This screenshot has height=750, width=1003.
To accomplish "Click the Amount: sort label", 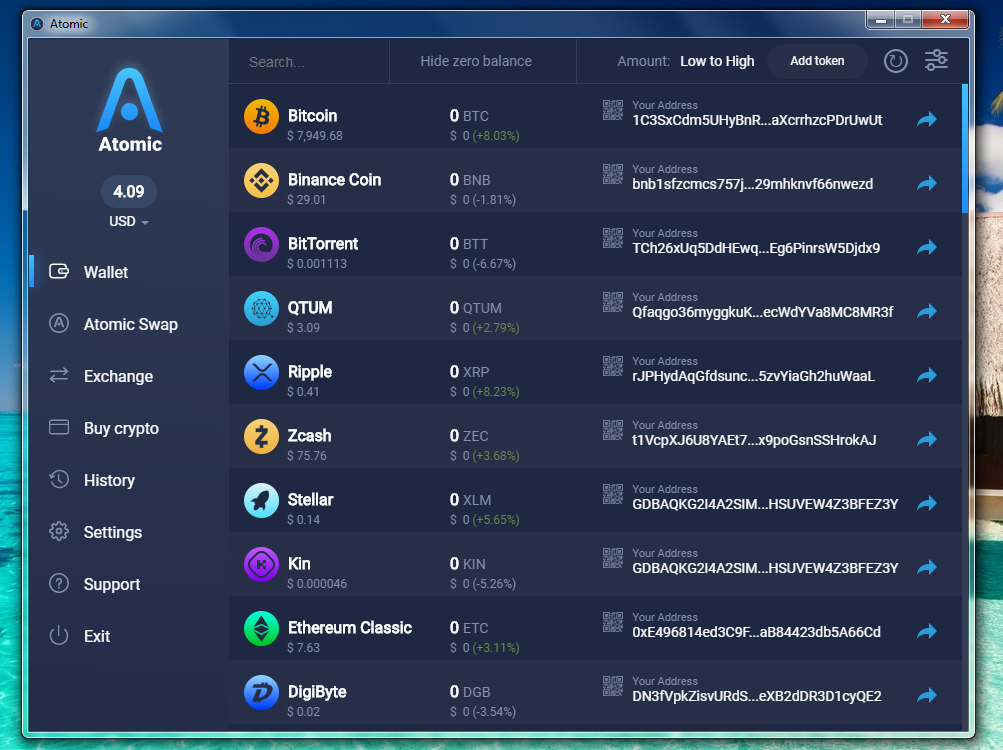I will (x=643, y=61).
